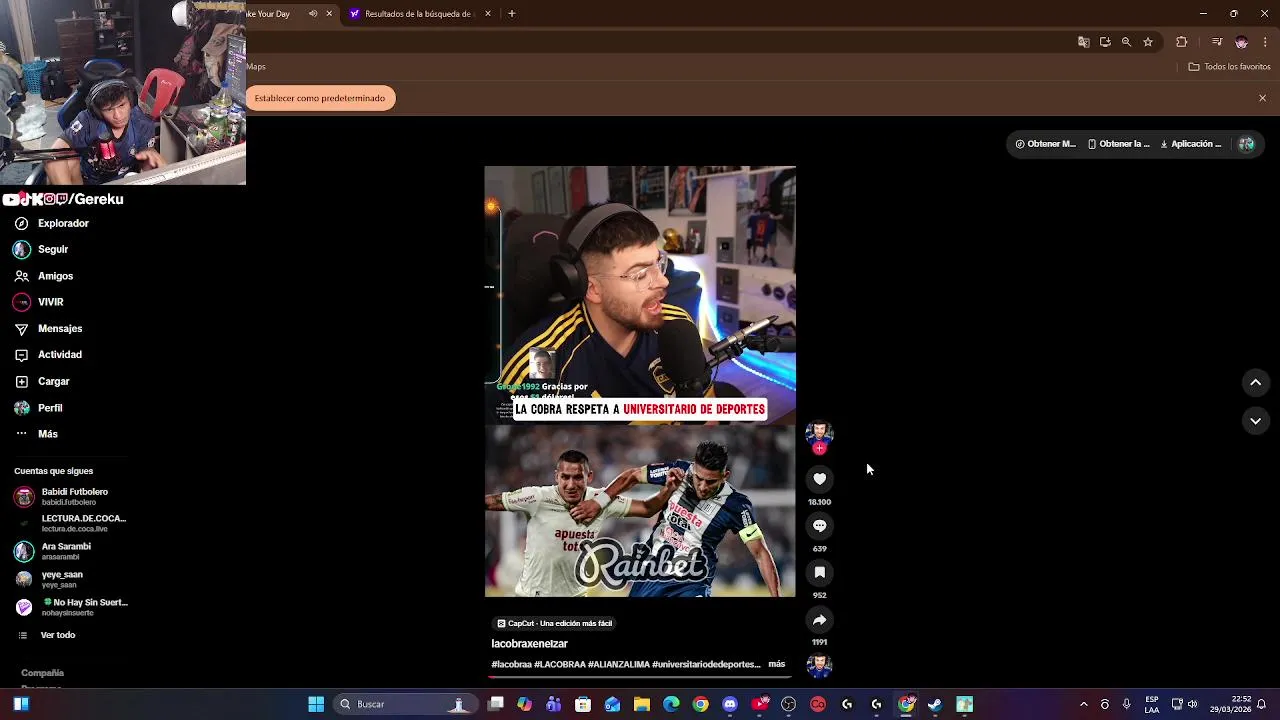Open the TikTok profile avatar at top right
This screenshot has width=1280, height=720.
click(x=1246, y=144)
